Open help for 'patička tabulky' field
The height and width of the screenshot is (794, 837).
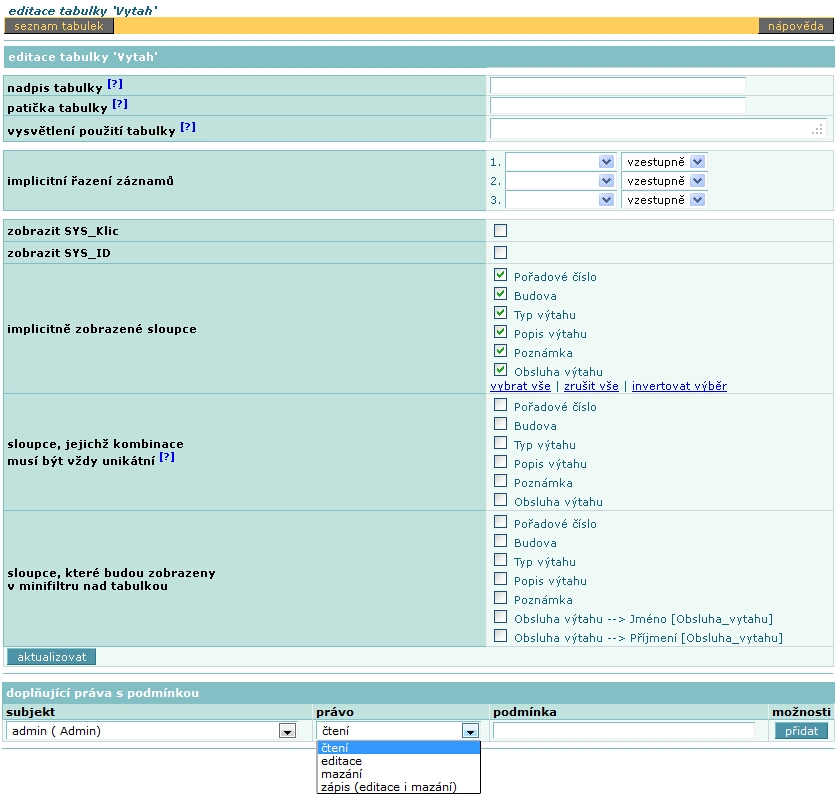point(120,104)
